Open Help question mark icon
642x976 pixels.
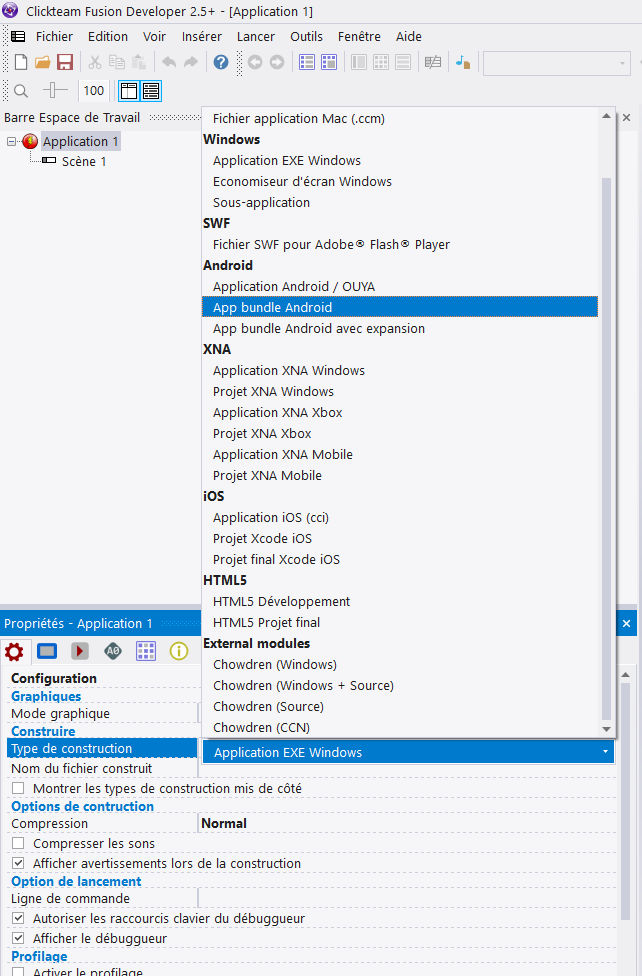point(220,62)
